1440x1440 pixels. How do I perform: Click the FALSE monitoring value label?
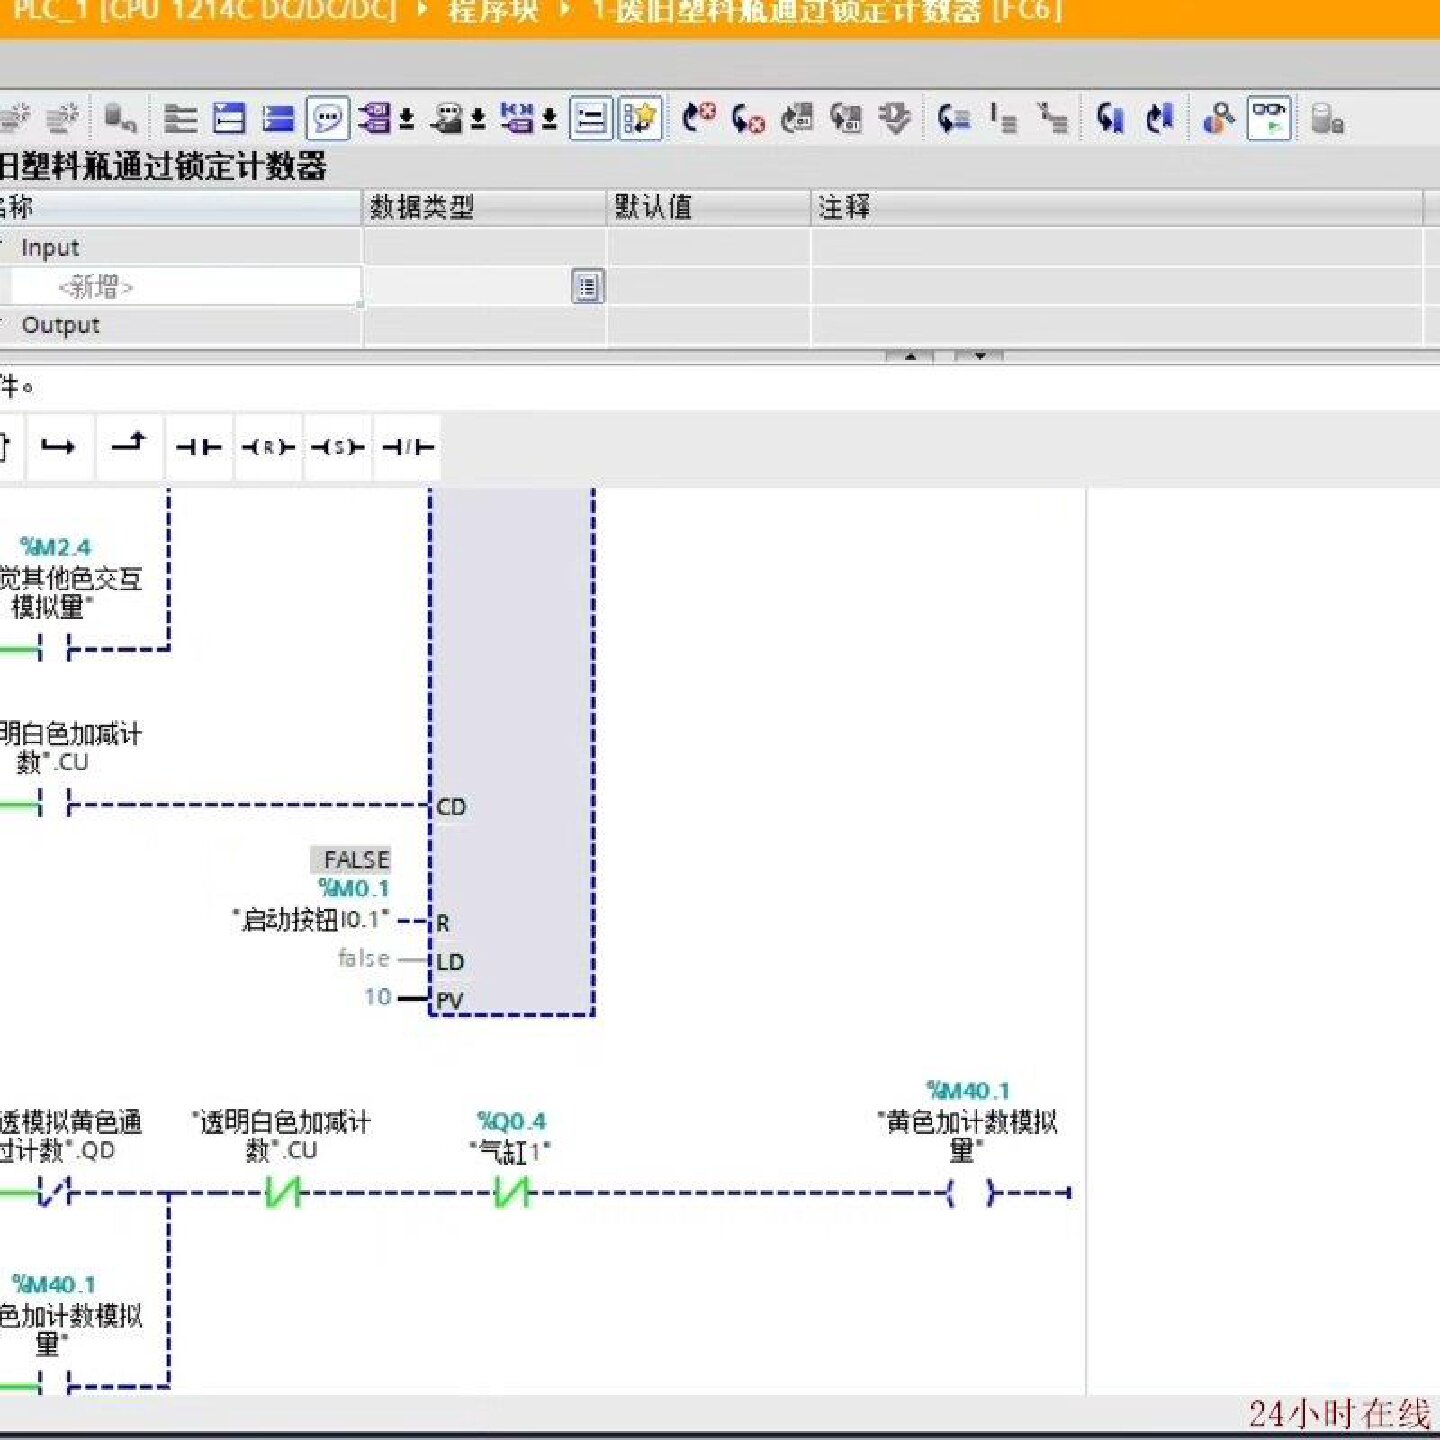coord(351,859)
